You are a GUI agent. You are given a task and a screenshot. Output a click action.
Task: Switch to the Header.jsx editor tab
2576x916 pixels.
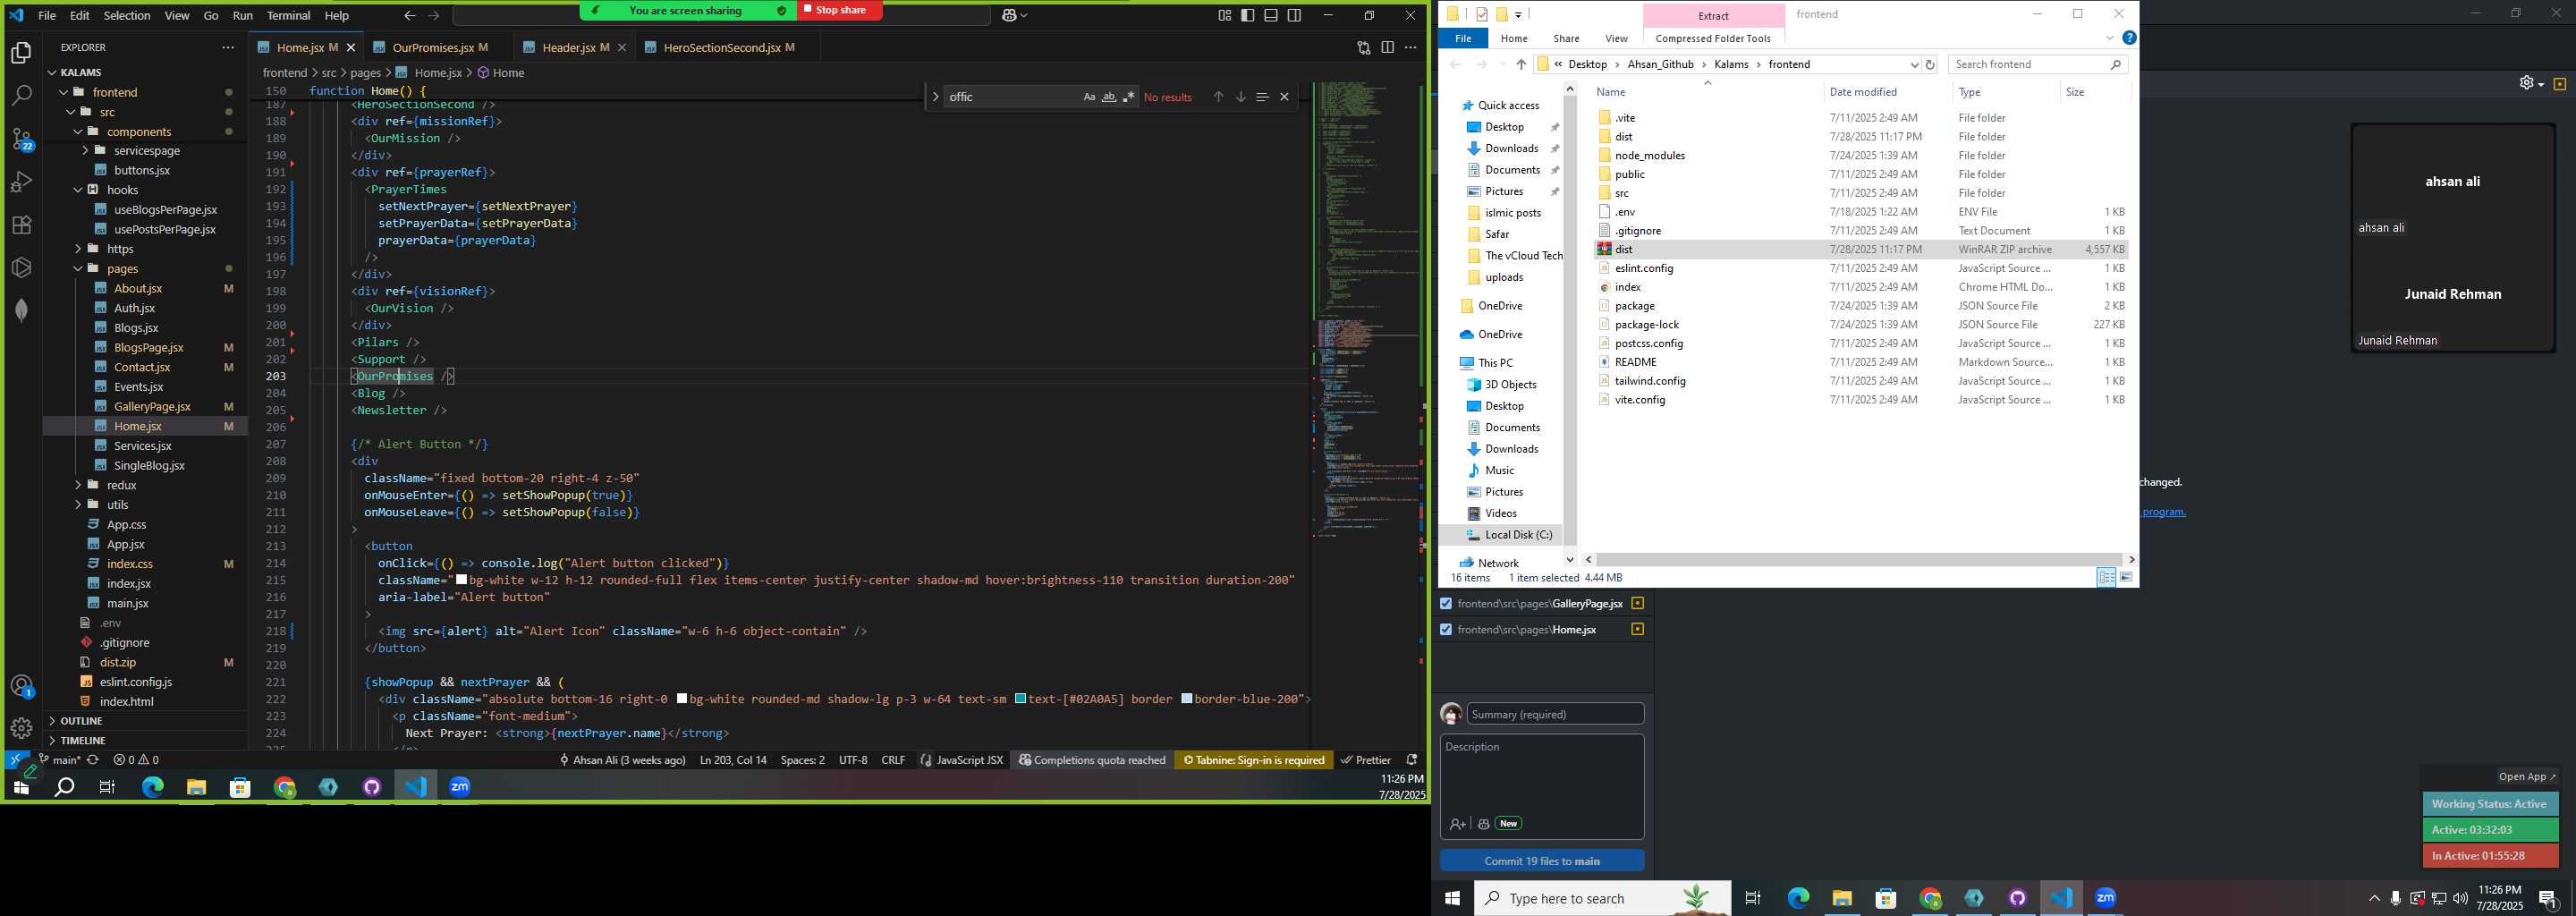(569, 47)
